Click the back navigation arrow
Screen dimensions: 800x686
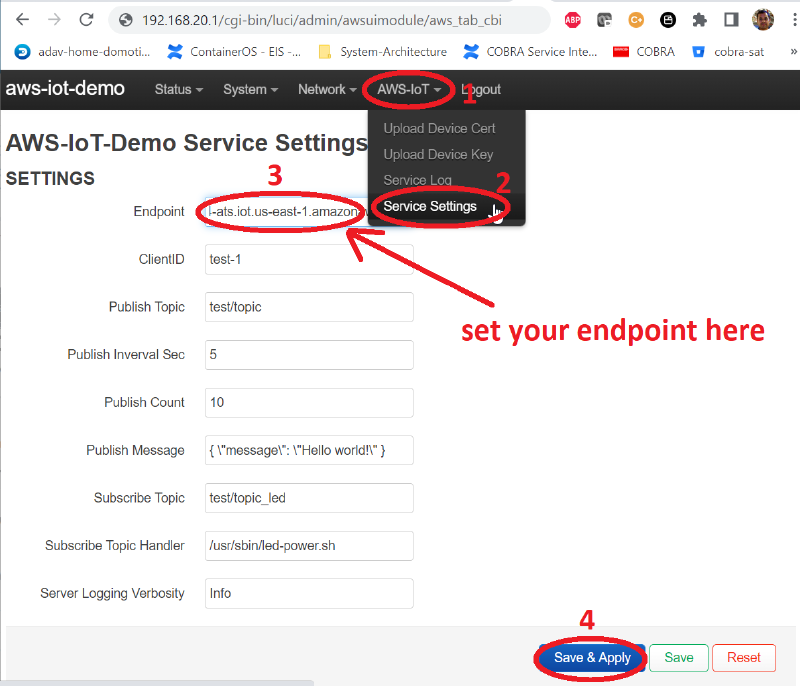pos(22,19)
